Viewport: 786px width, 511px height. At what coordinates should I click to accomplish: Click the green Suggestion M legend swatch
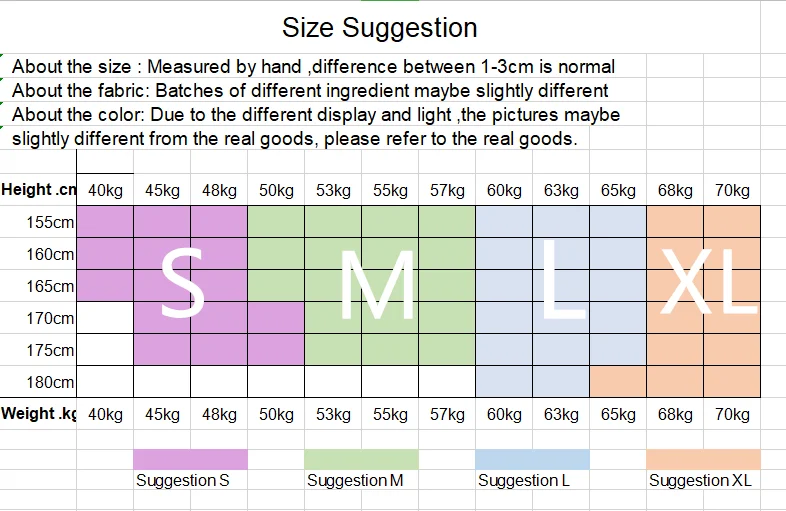coord(361,459)
